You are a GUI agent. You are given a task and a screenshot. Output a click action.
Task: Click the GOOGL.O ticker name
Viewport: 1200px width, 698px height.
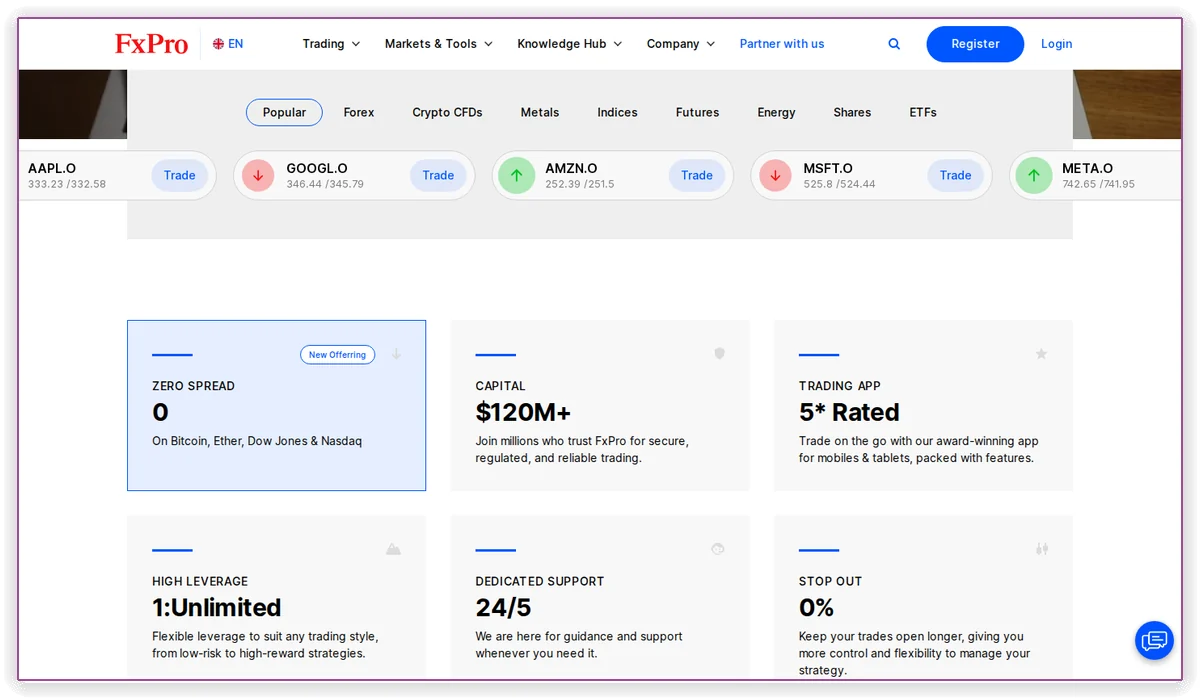point(317,168)
